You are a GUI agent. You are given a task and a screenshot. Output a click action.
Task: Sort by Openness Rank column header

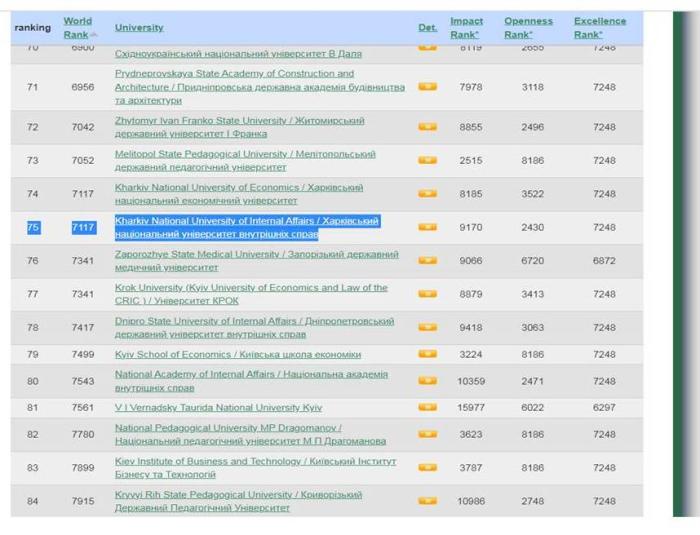528,27
